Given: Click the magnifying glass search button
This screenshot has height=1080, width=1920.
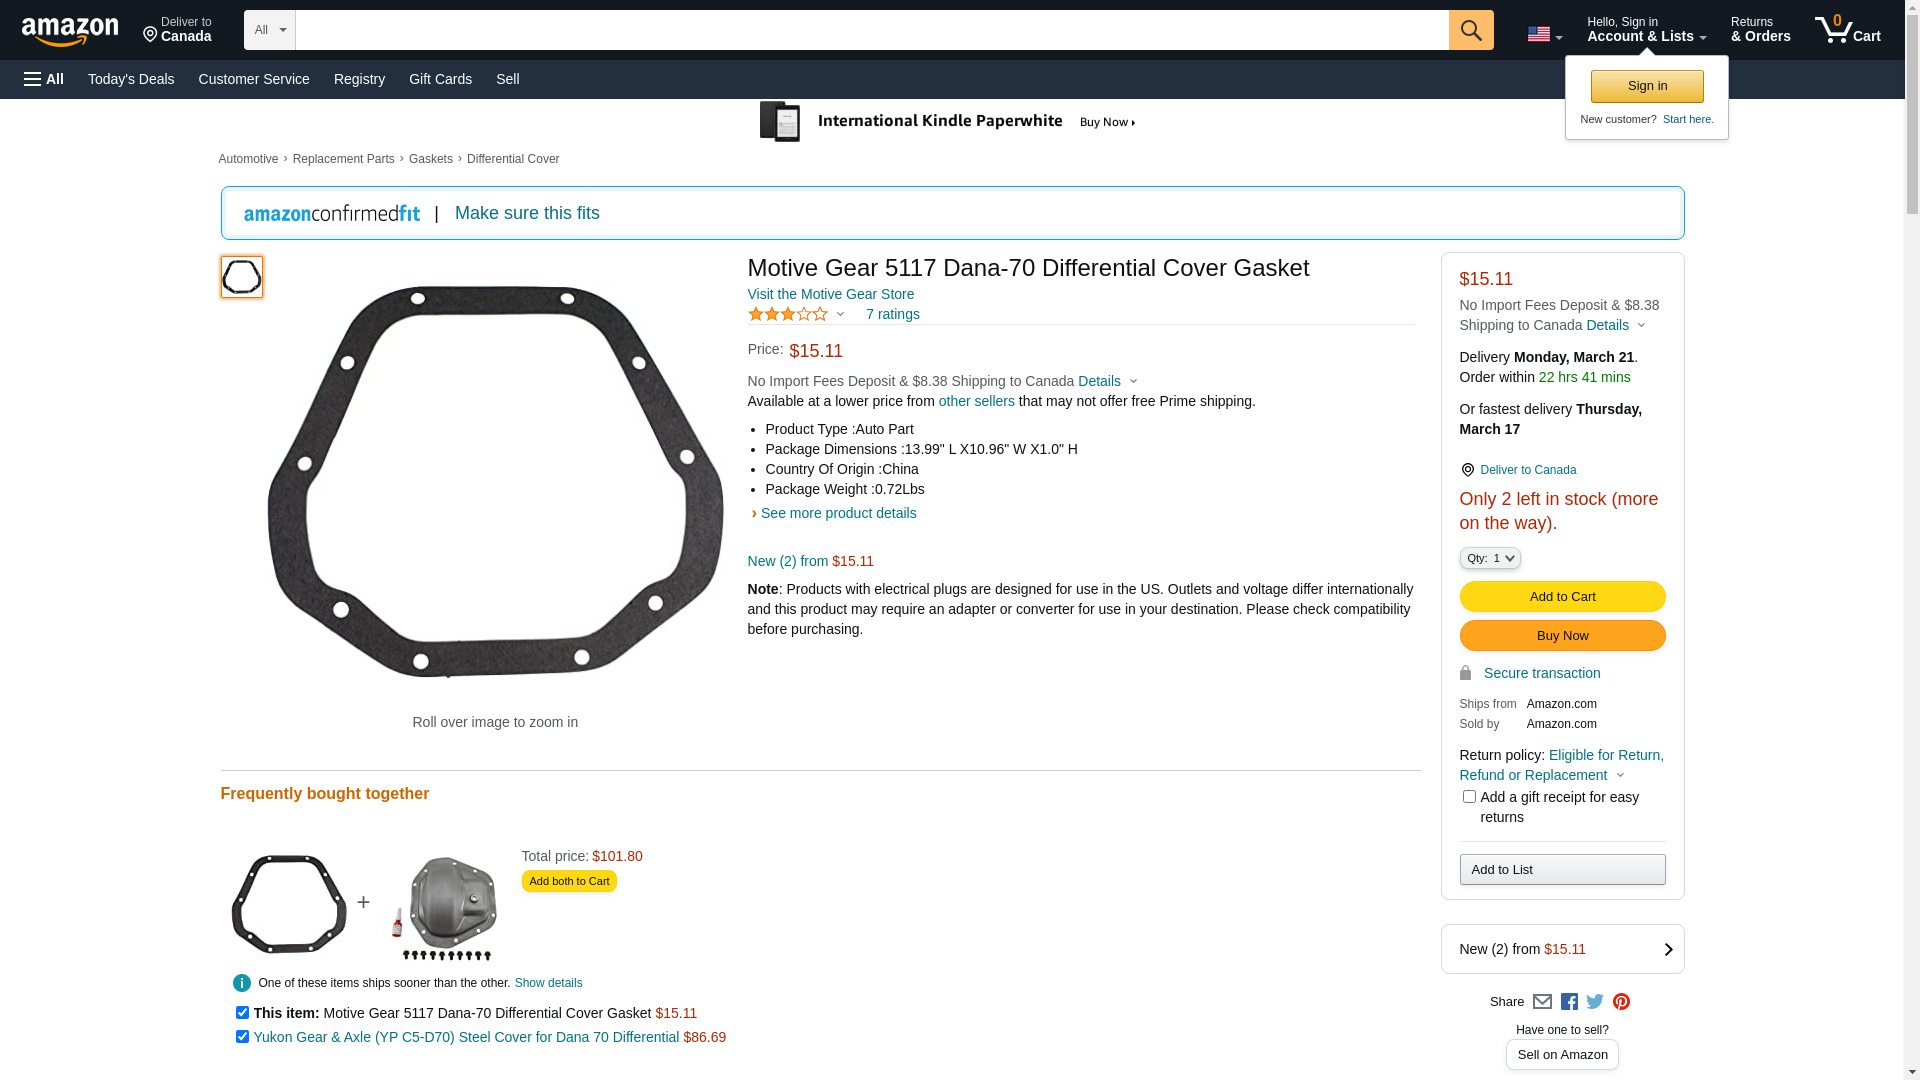Looking at the screenshot, I should pyautogui.click(x=1470, y=30).
